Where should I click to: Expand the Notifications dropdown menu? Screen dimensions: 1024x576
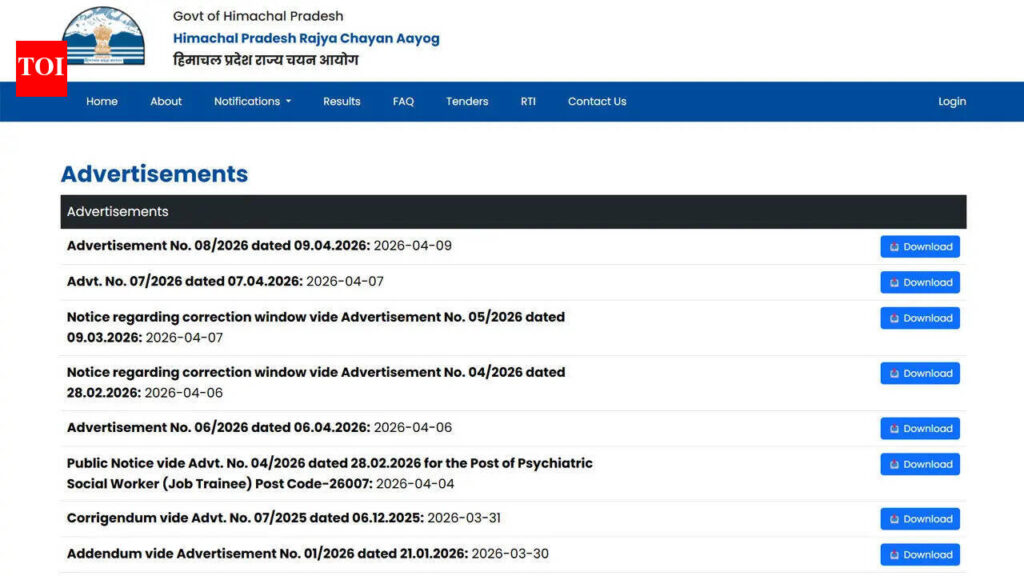click(x=252, y=101)
